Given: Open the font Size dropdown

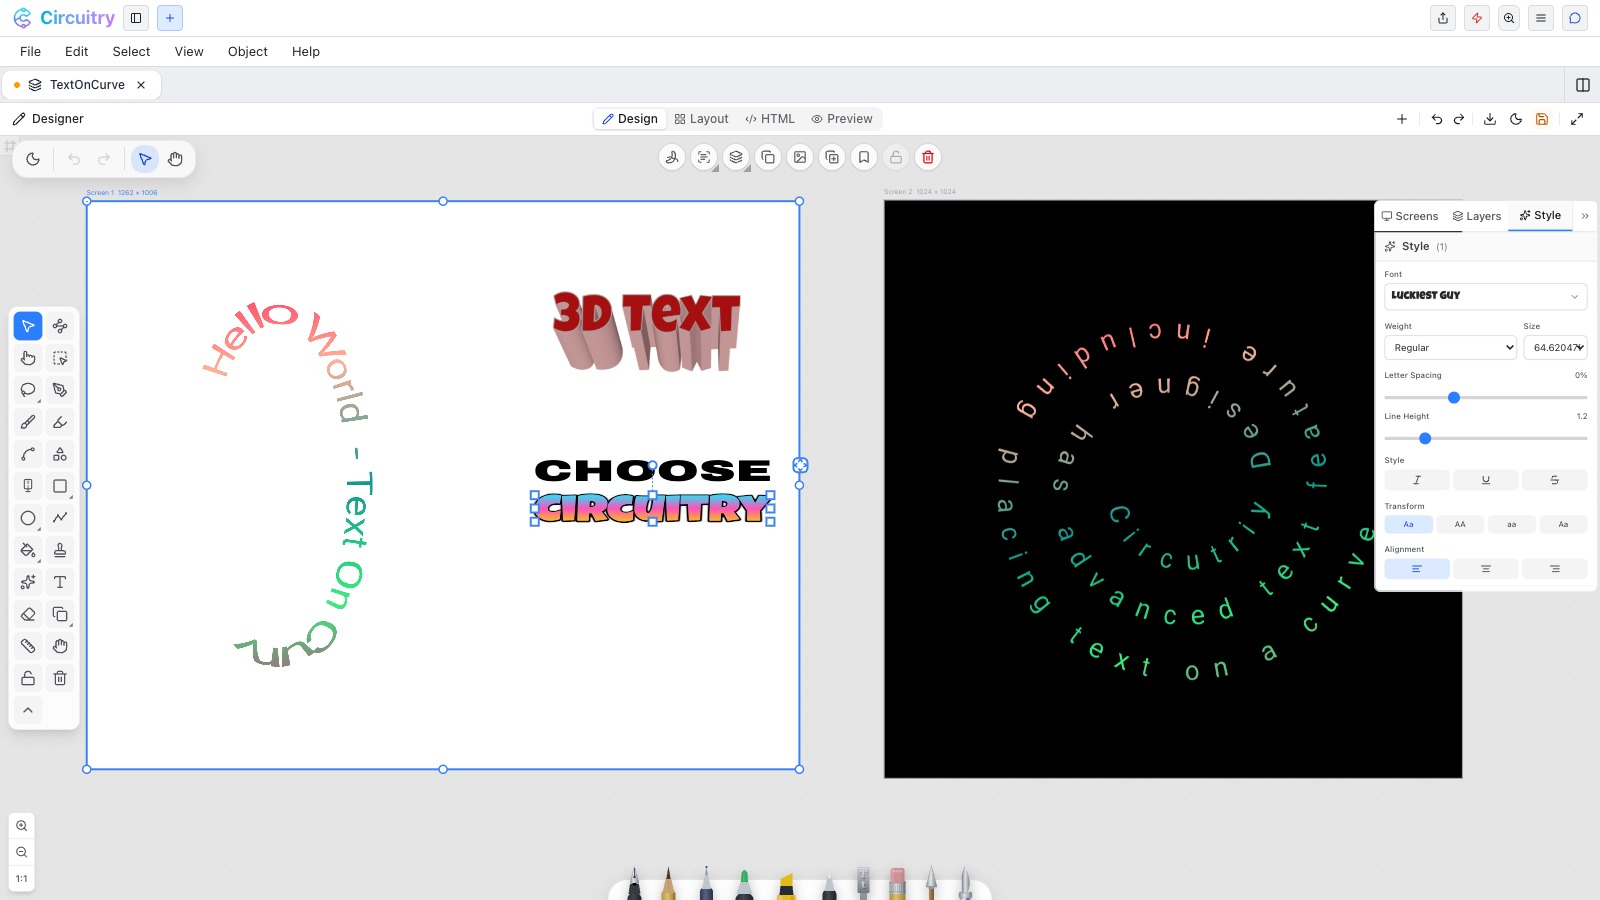Looking at the screenshot, I should pyautogui.click(x=1555, y=348).
